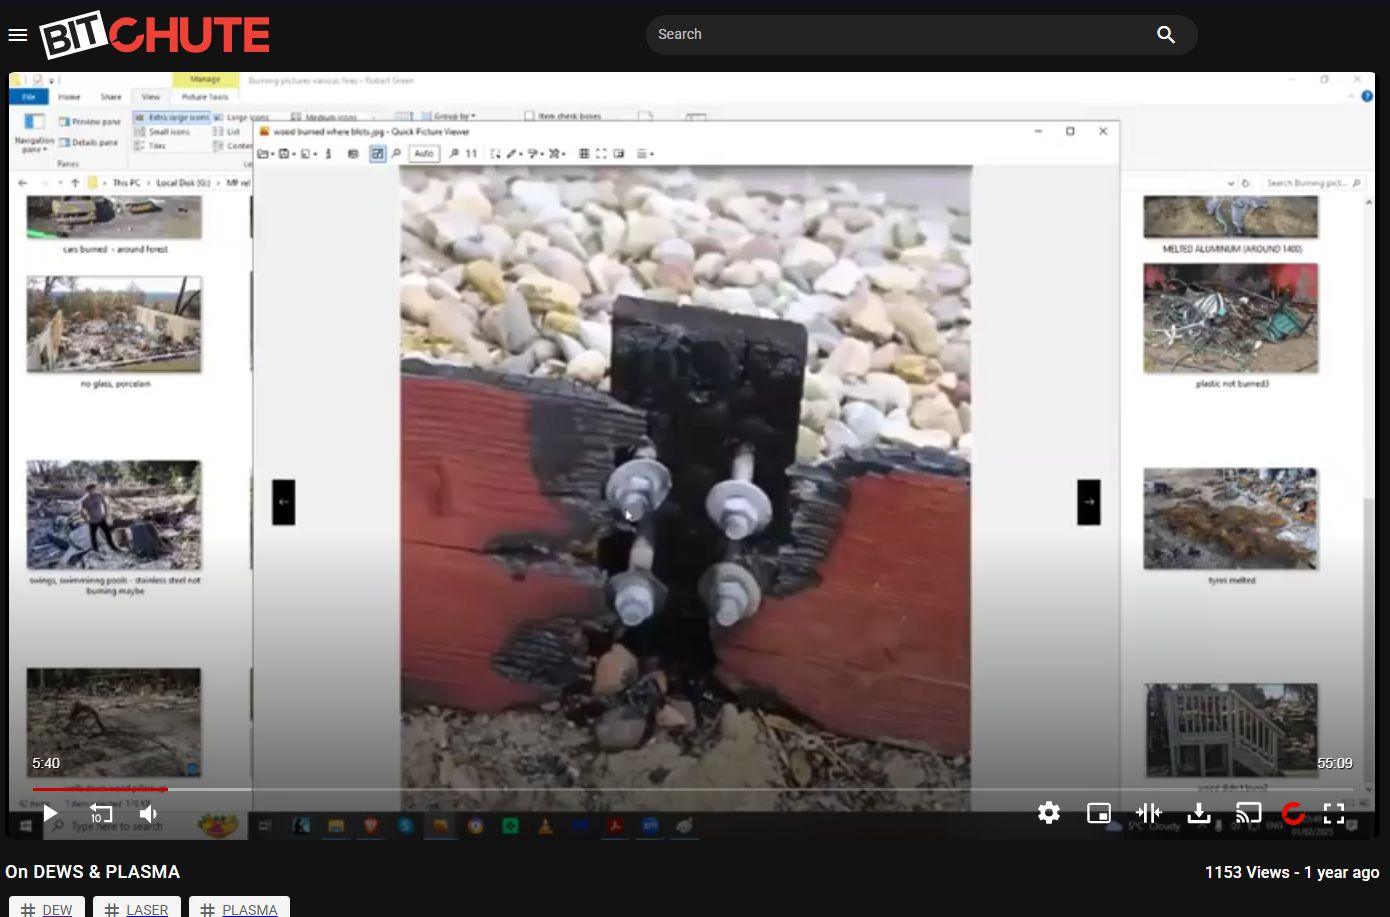Screen dimensions: 1390x917
Task: Click the search magnifier icon
Action: tap(1166, 34)
